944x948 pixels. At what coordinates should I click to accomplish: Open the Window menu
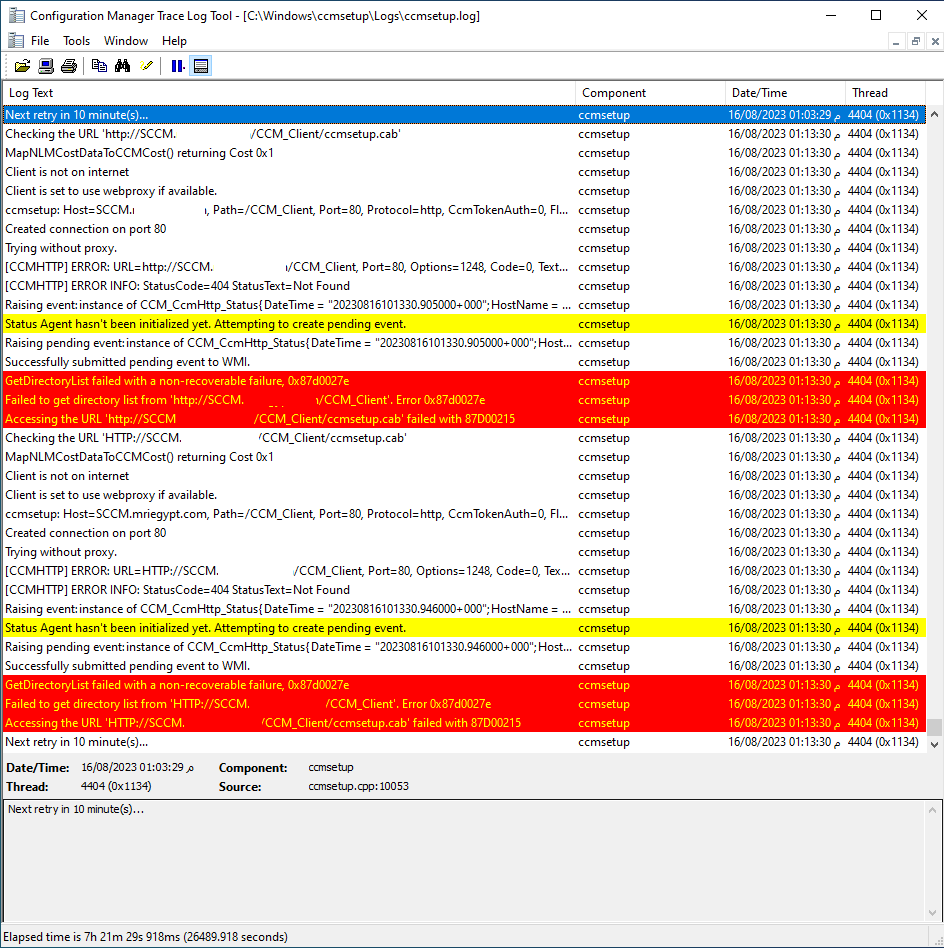click(x=126, y=41)
